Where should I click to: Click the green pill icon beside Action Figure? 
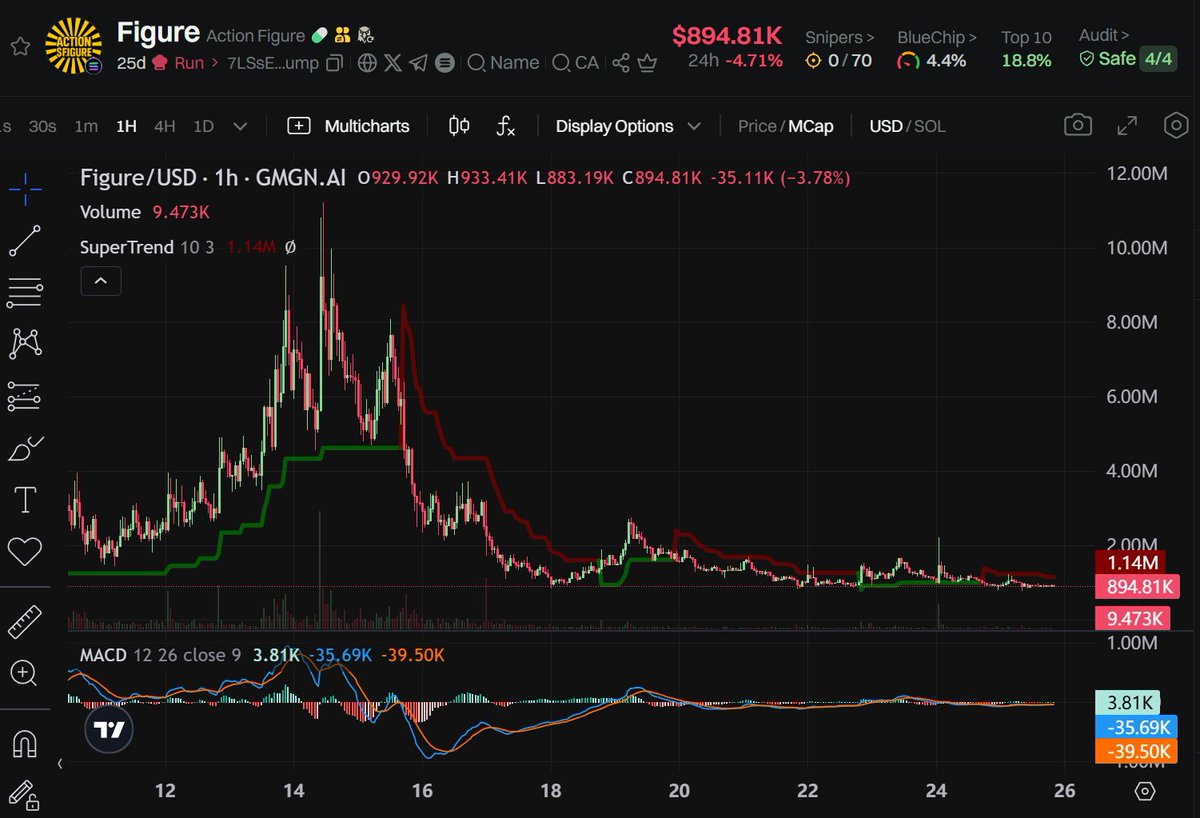(320, 35)
